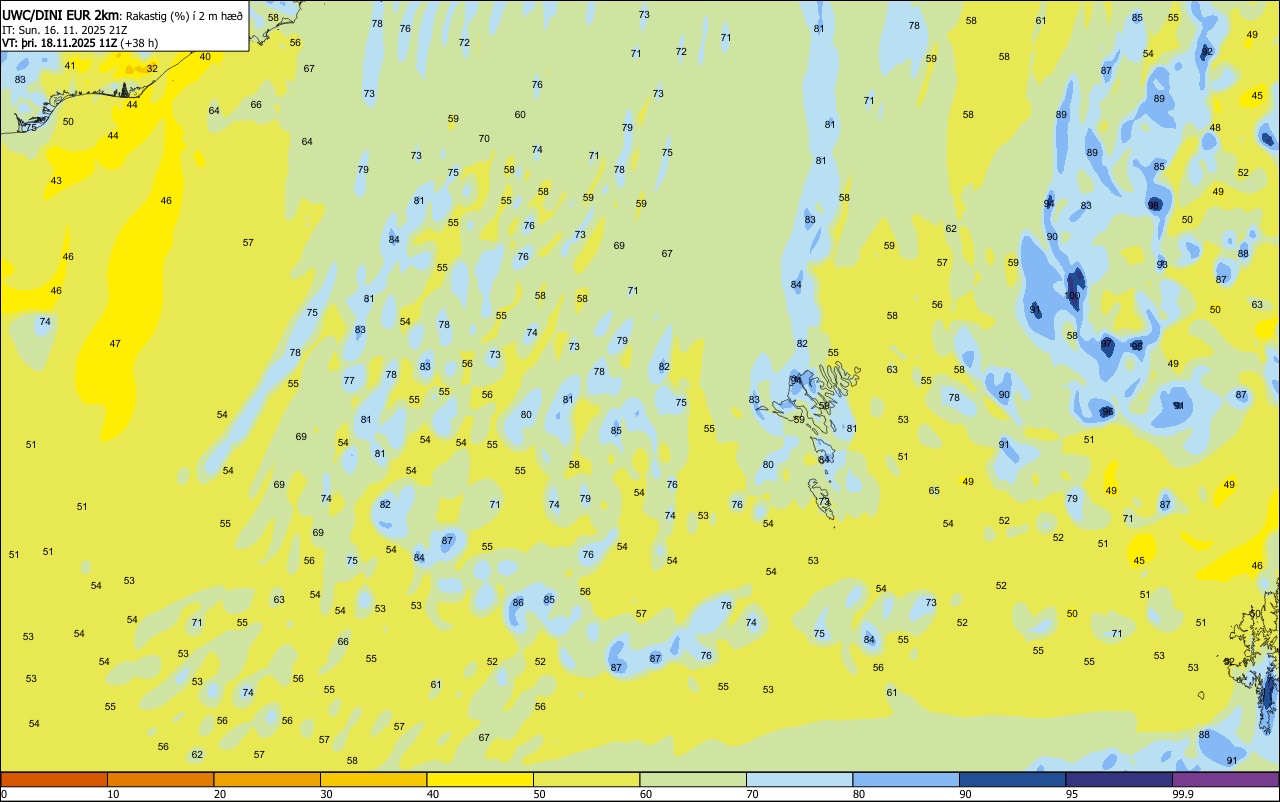This screenshot has width=1280, height=802.
Task: Click the '0' tick label at scale start
Action: click(4, 794)
